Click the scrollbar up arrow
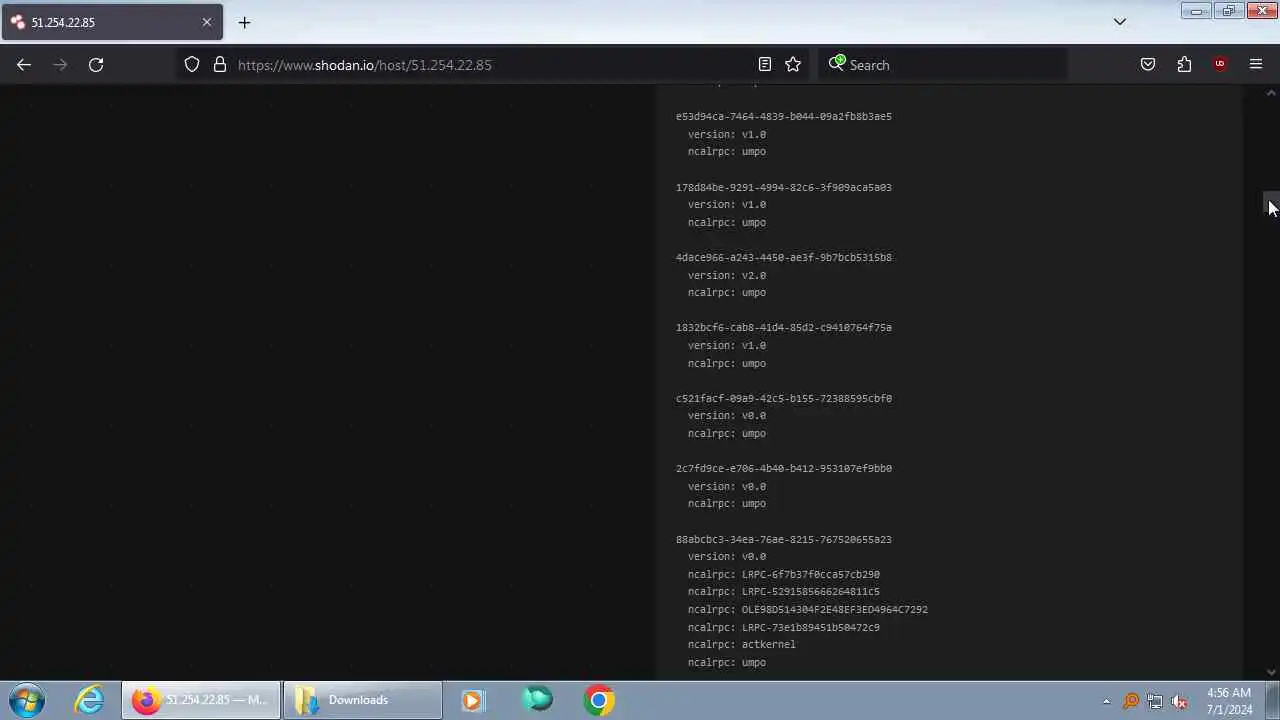The image size is (1280, 720). click(1271, 93)
